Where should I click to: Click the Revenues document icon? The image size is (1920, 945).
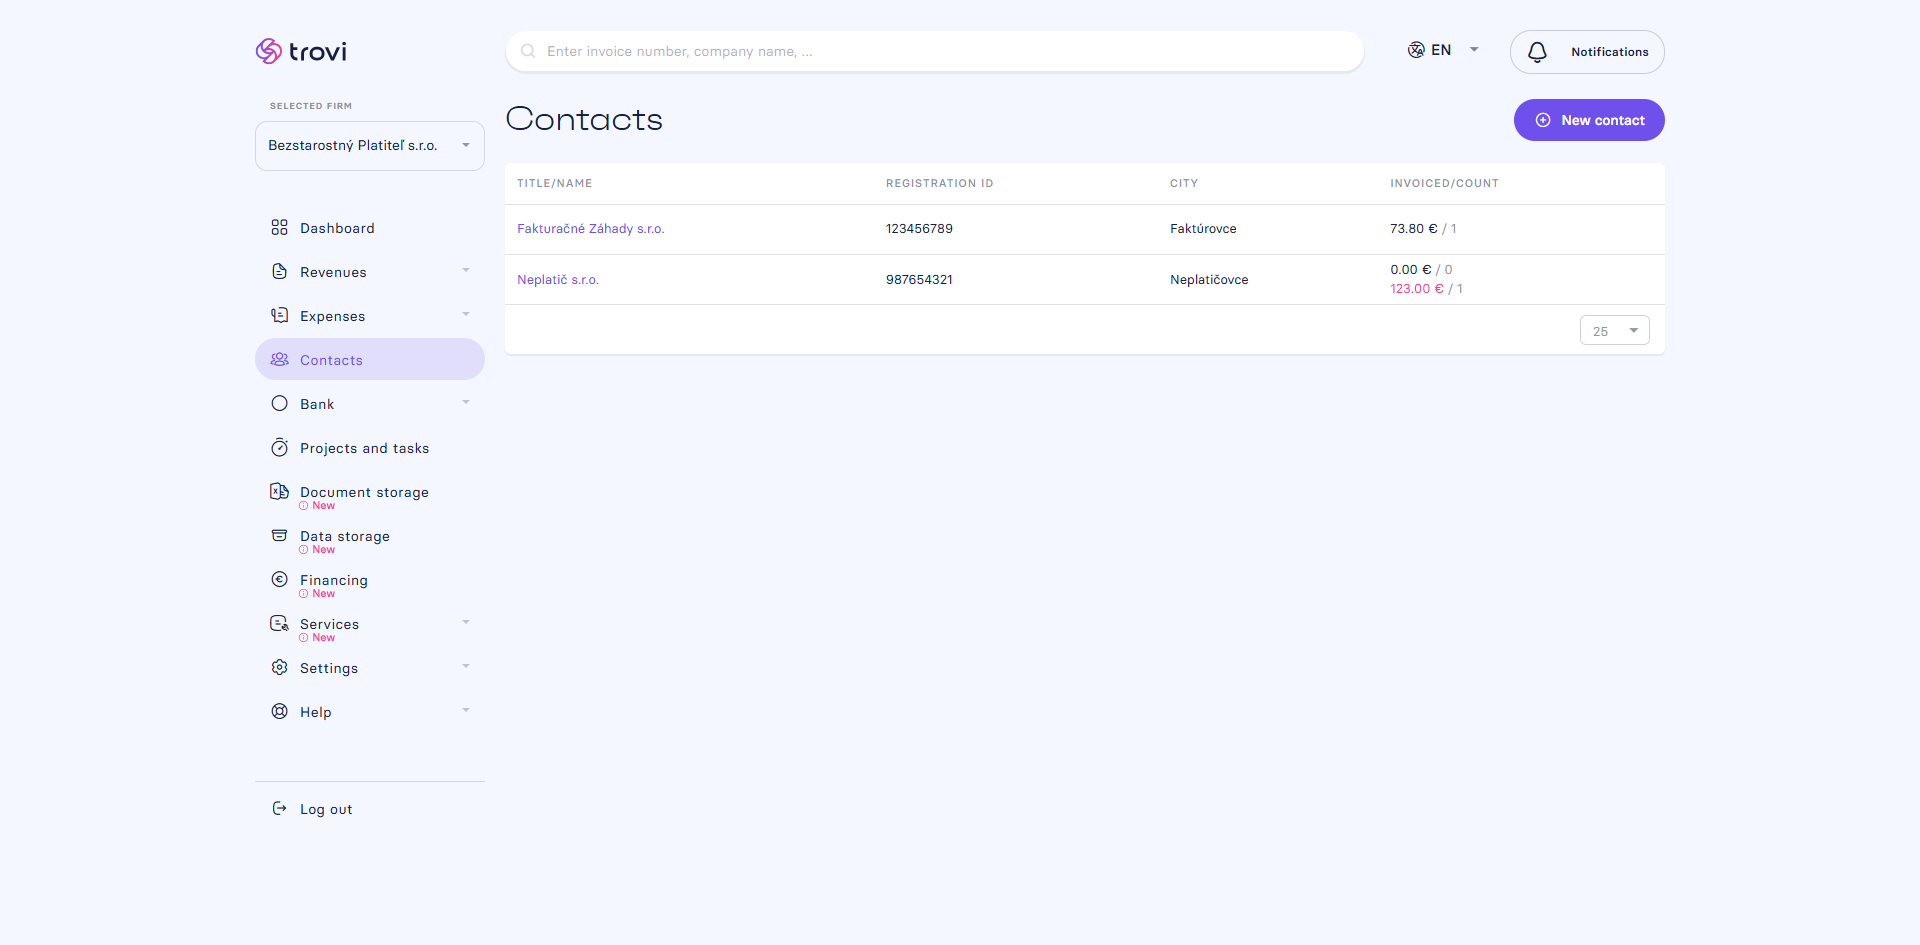click(279, 271)
